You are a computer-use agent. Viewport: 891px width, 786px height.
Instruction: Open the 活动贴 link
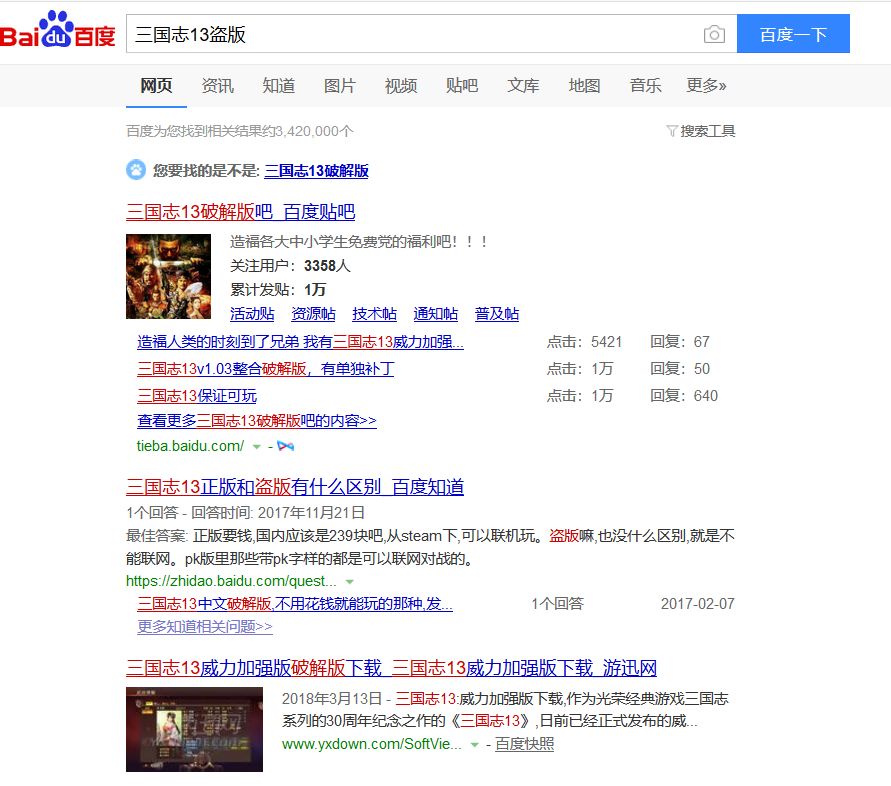tap(252, 314)
